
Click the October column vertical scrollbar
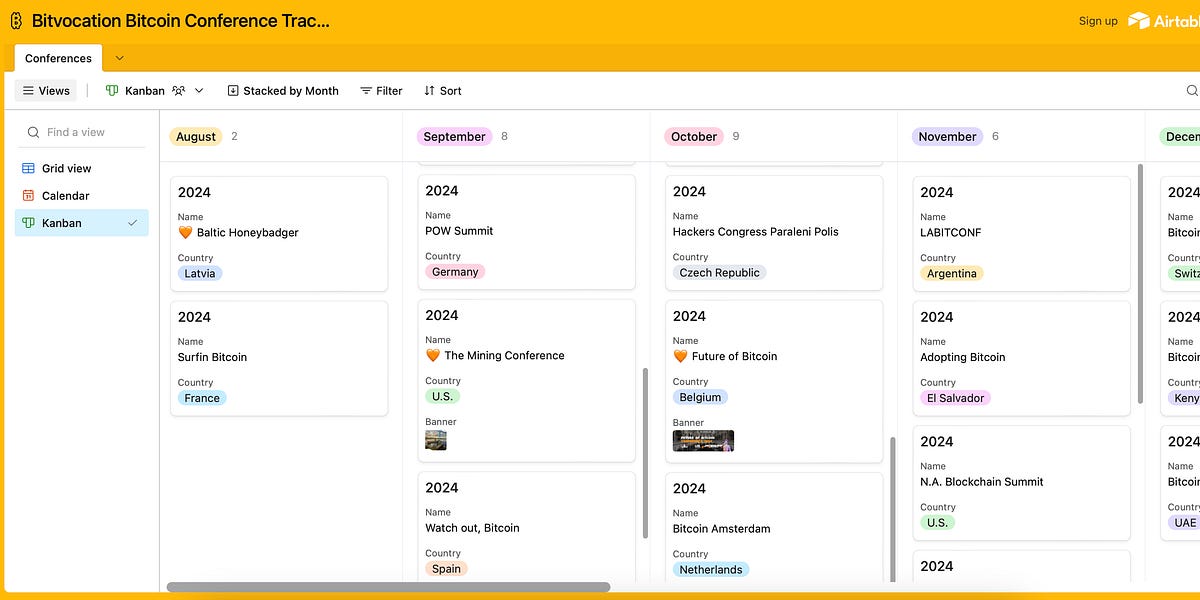893,508
